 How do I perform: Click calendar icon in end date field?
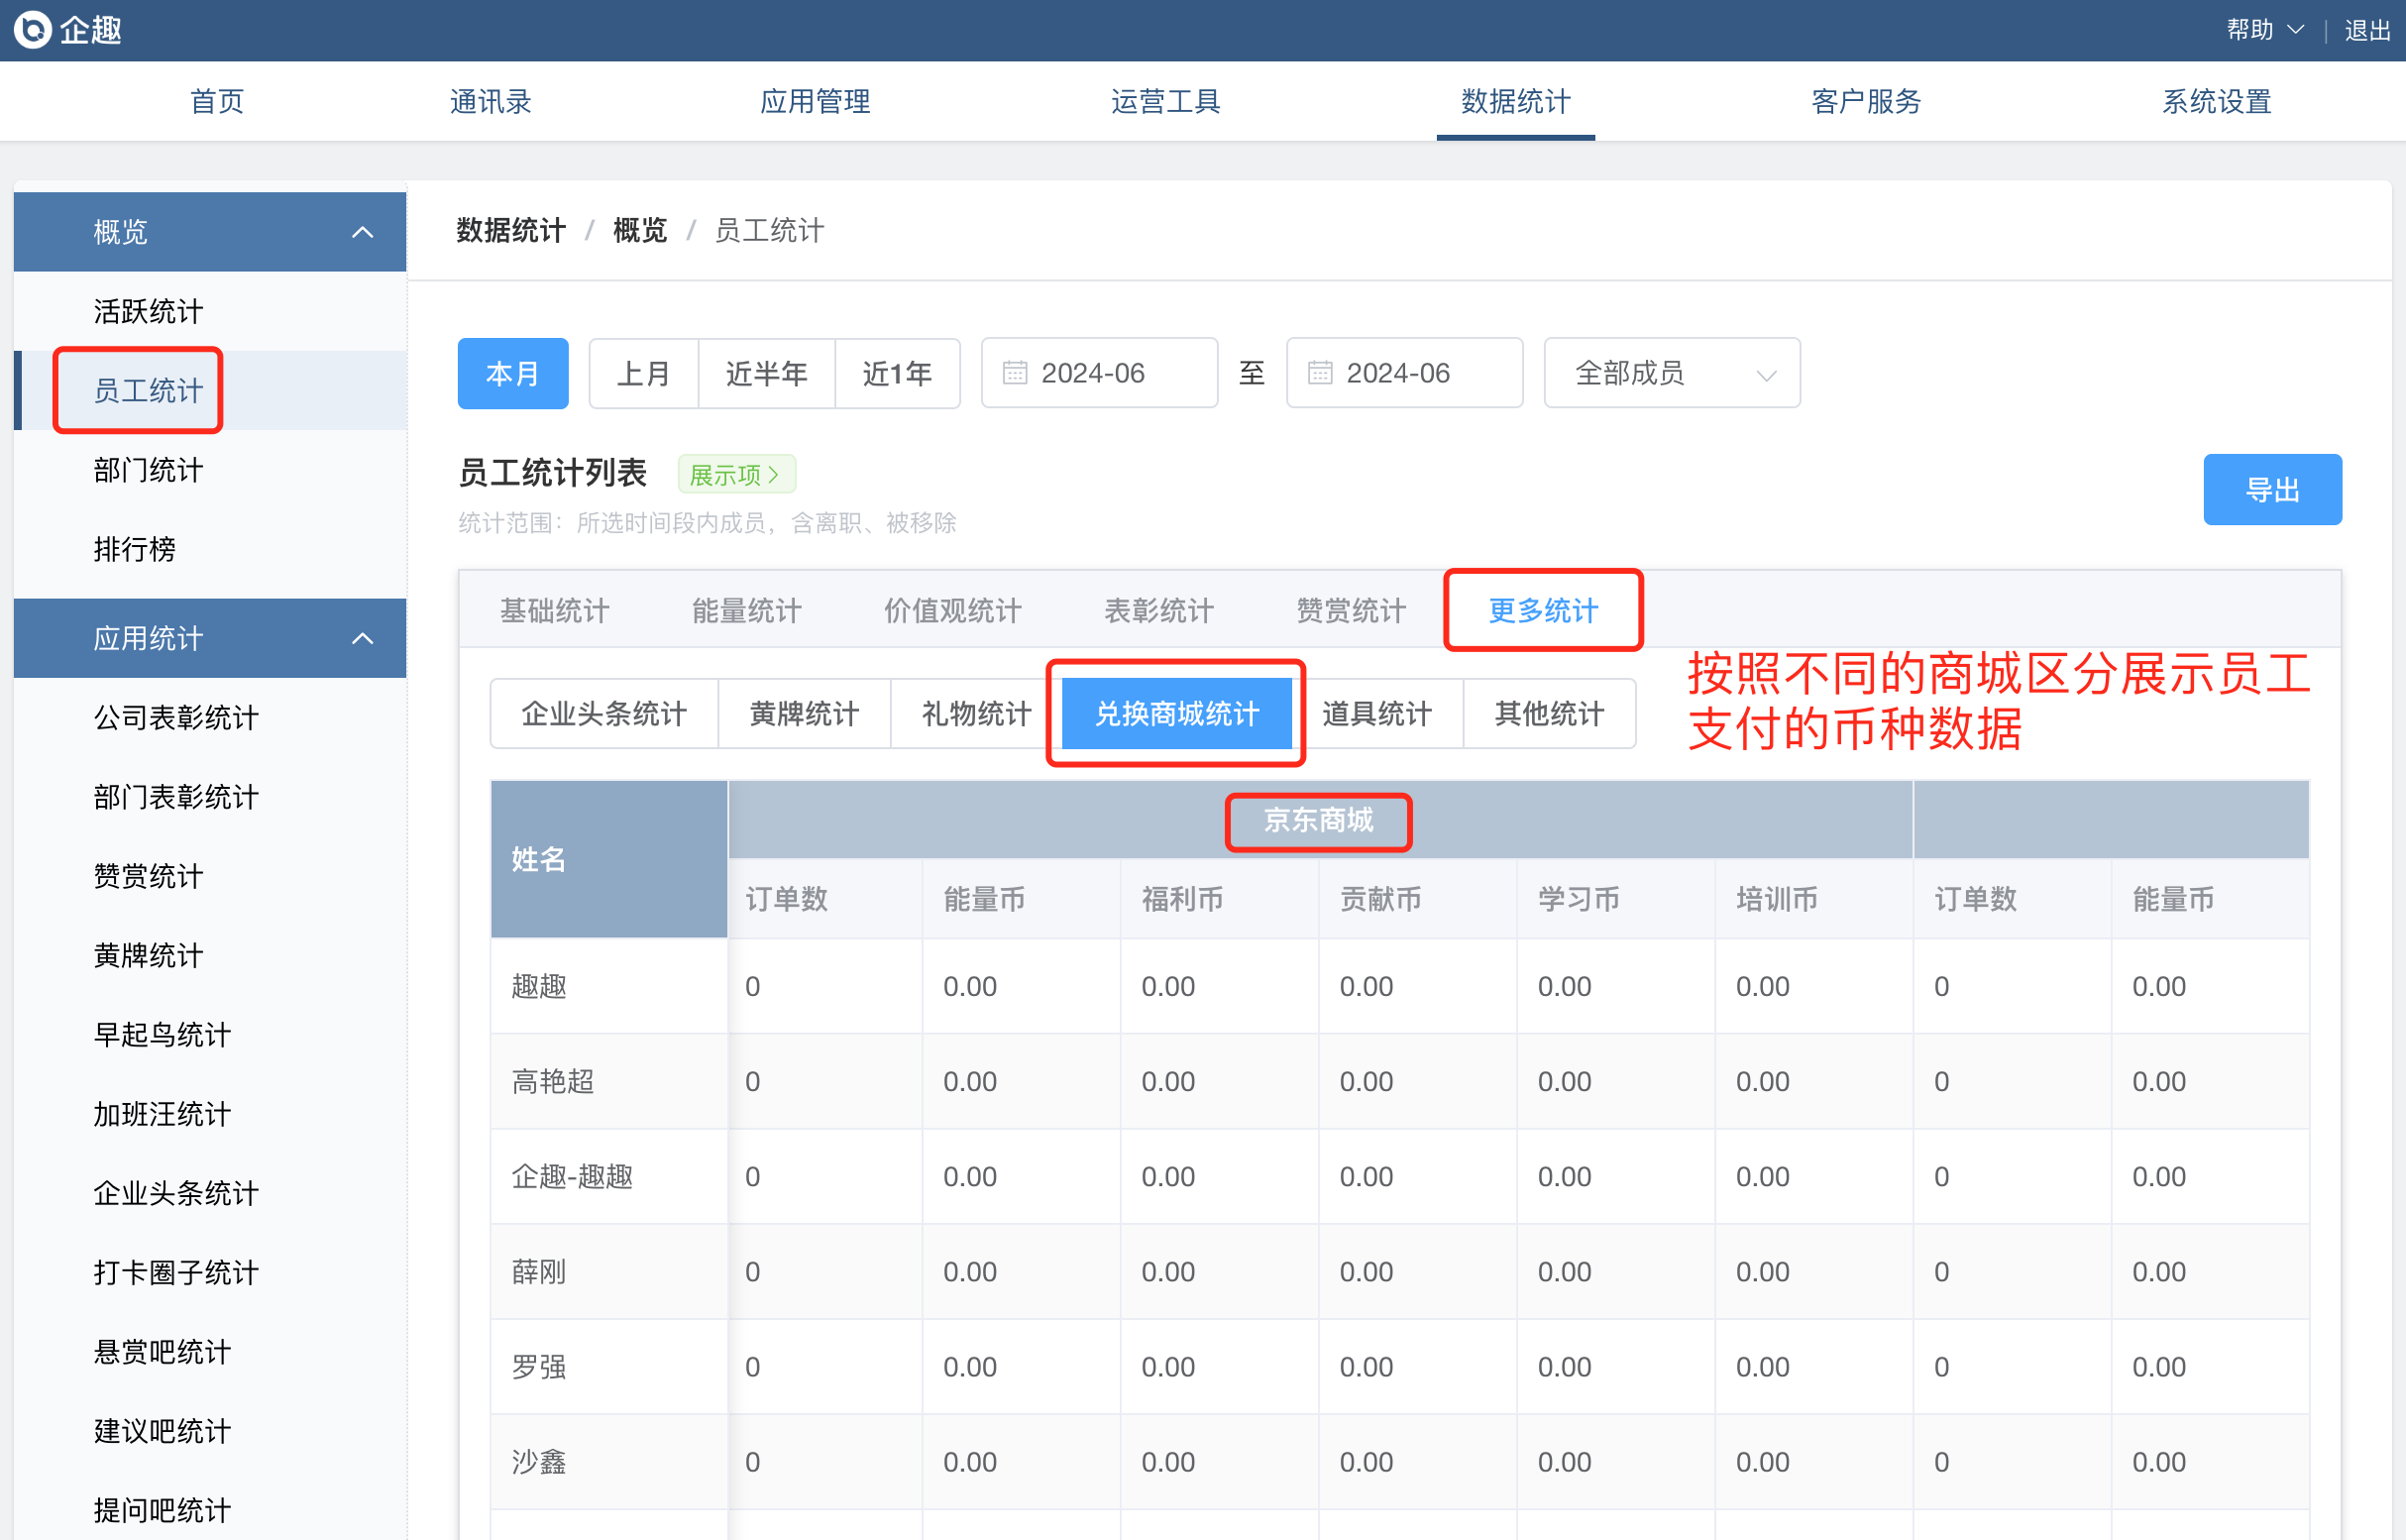1319,373
